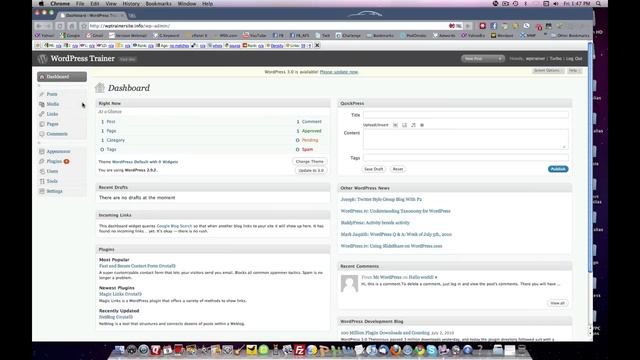Open FileZilla from the dock
Screen dimensions: 640x360
300,350
